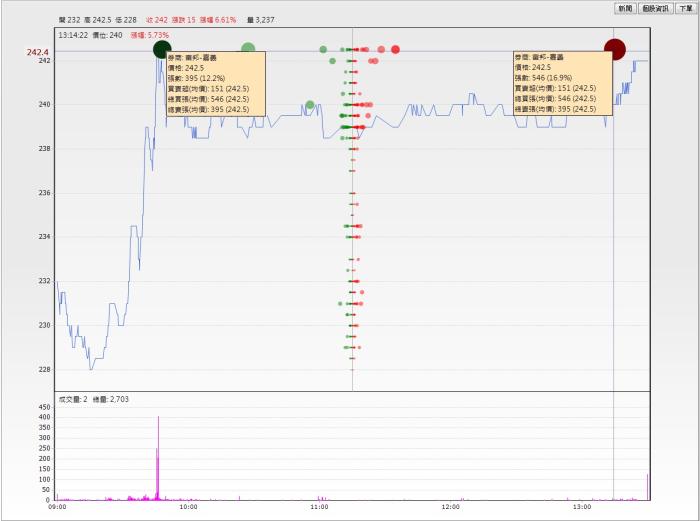Click the 100 volume axis label
Screen dimensions: 700x521
45,479
